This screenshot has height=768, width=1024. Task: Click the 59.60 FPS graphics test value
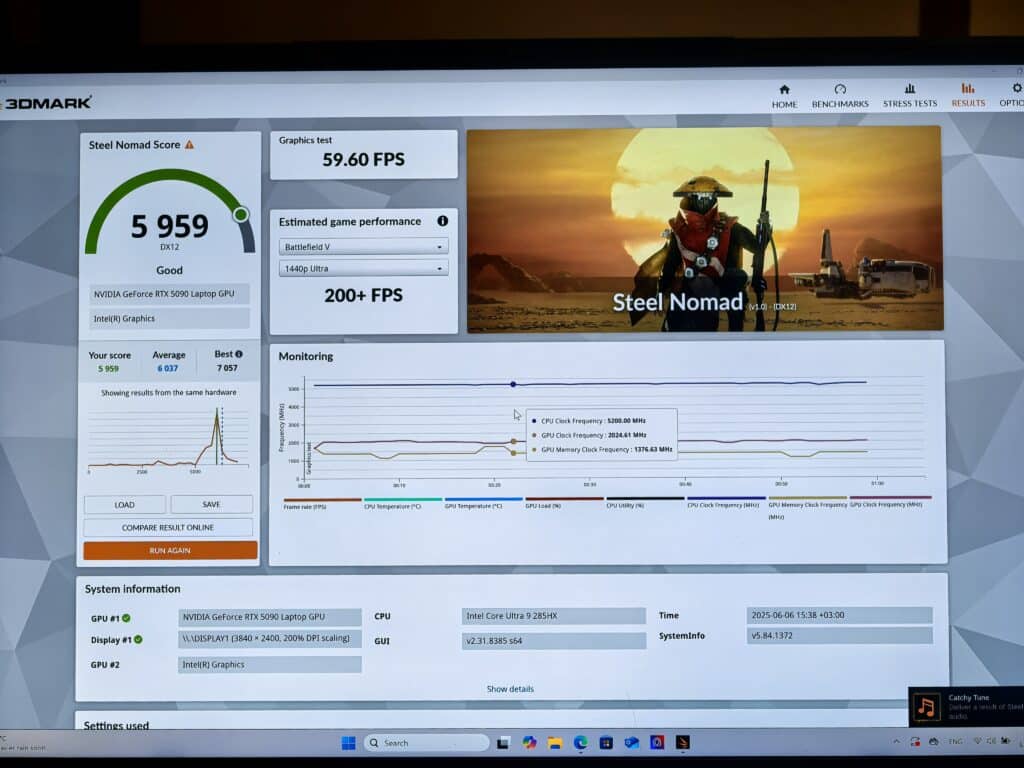tap(363, 159)
